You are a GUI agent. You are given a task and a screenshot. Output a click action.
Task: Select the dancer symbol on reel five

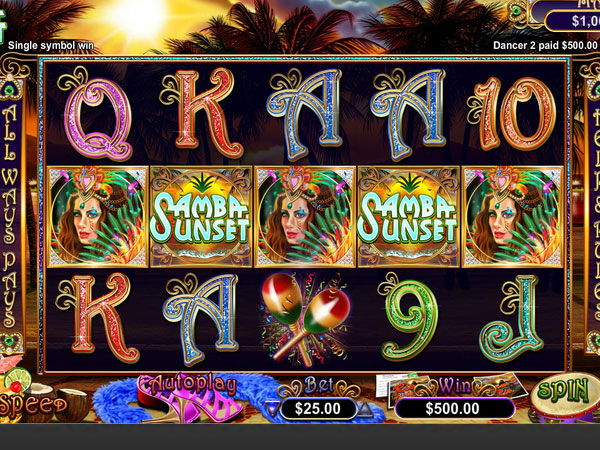pyautogui.click(x=513, y=217)
